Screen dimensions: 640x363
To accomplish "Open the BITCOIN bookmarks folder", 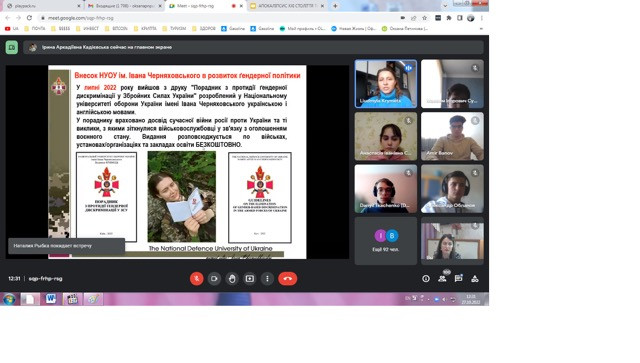I will pyautogui.click(x=116, y=29).
